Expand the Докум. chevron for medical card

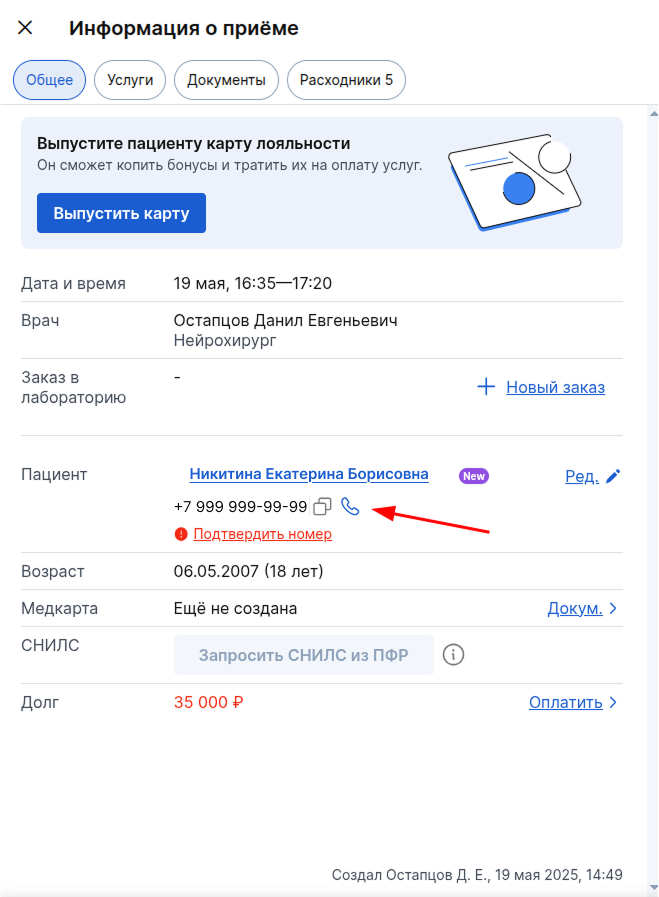(613, 608)
